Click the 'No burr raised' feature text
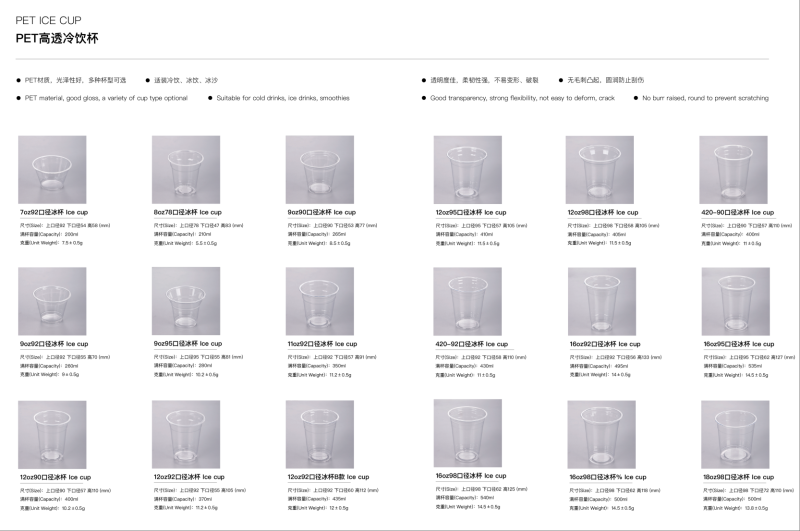Screen dimensions: 800x531 coord(705,98)
